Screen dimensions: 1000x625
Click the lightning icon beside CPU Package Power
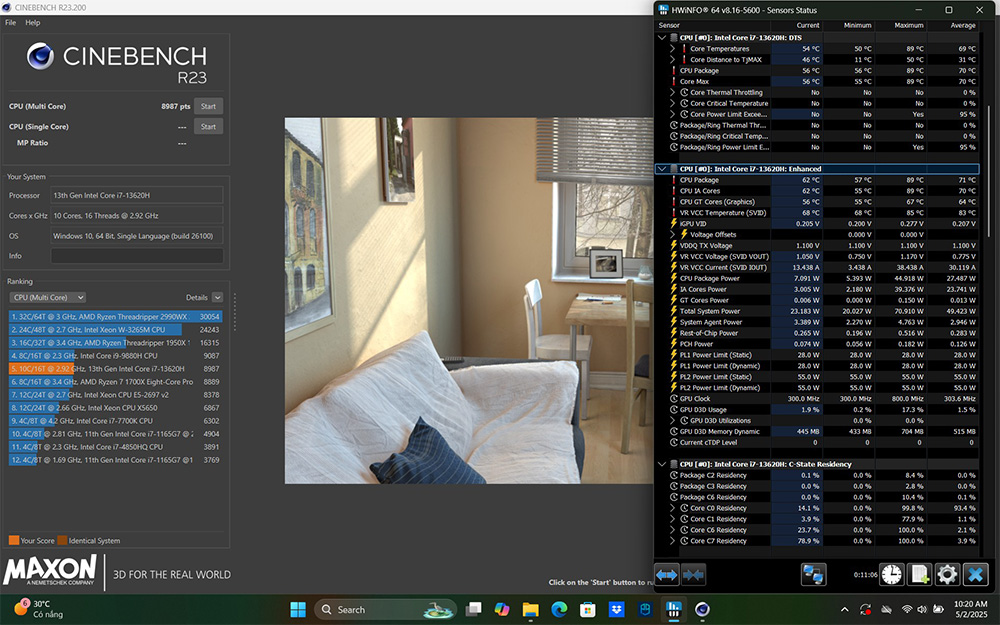[673, 278]
